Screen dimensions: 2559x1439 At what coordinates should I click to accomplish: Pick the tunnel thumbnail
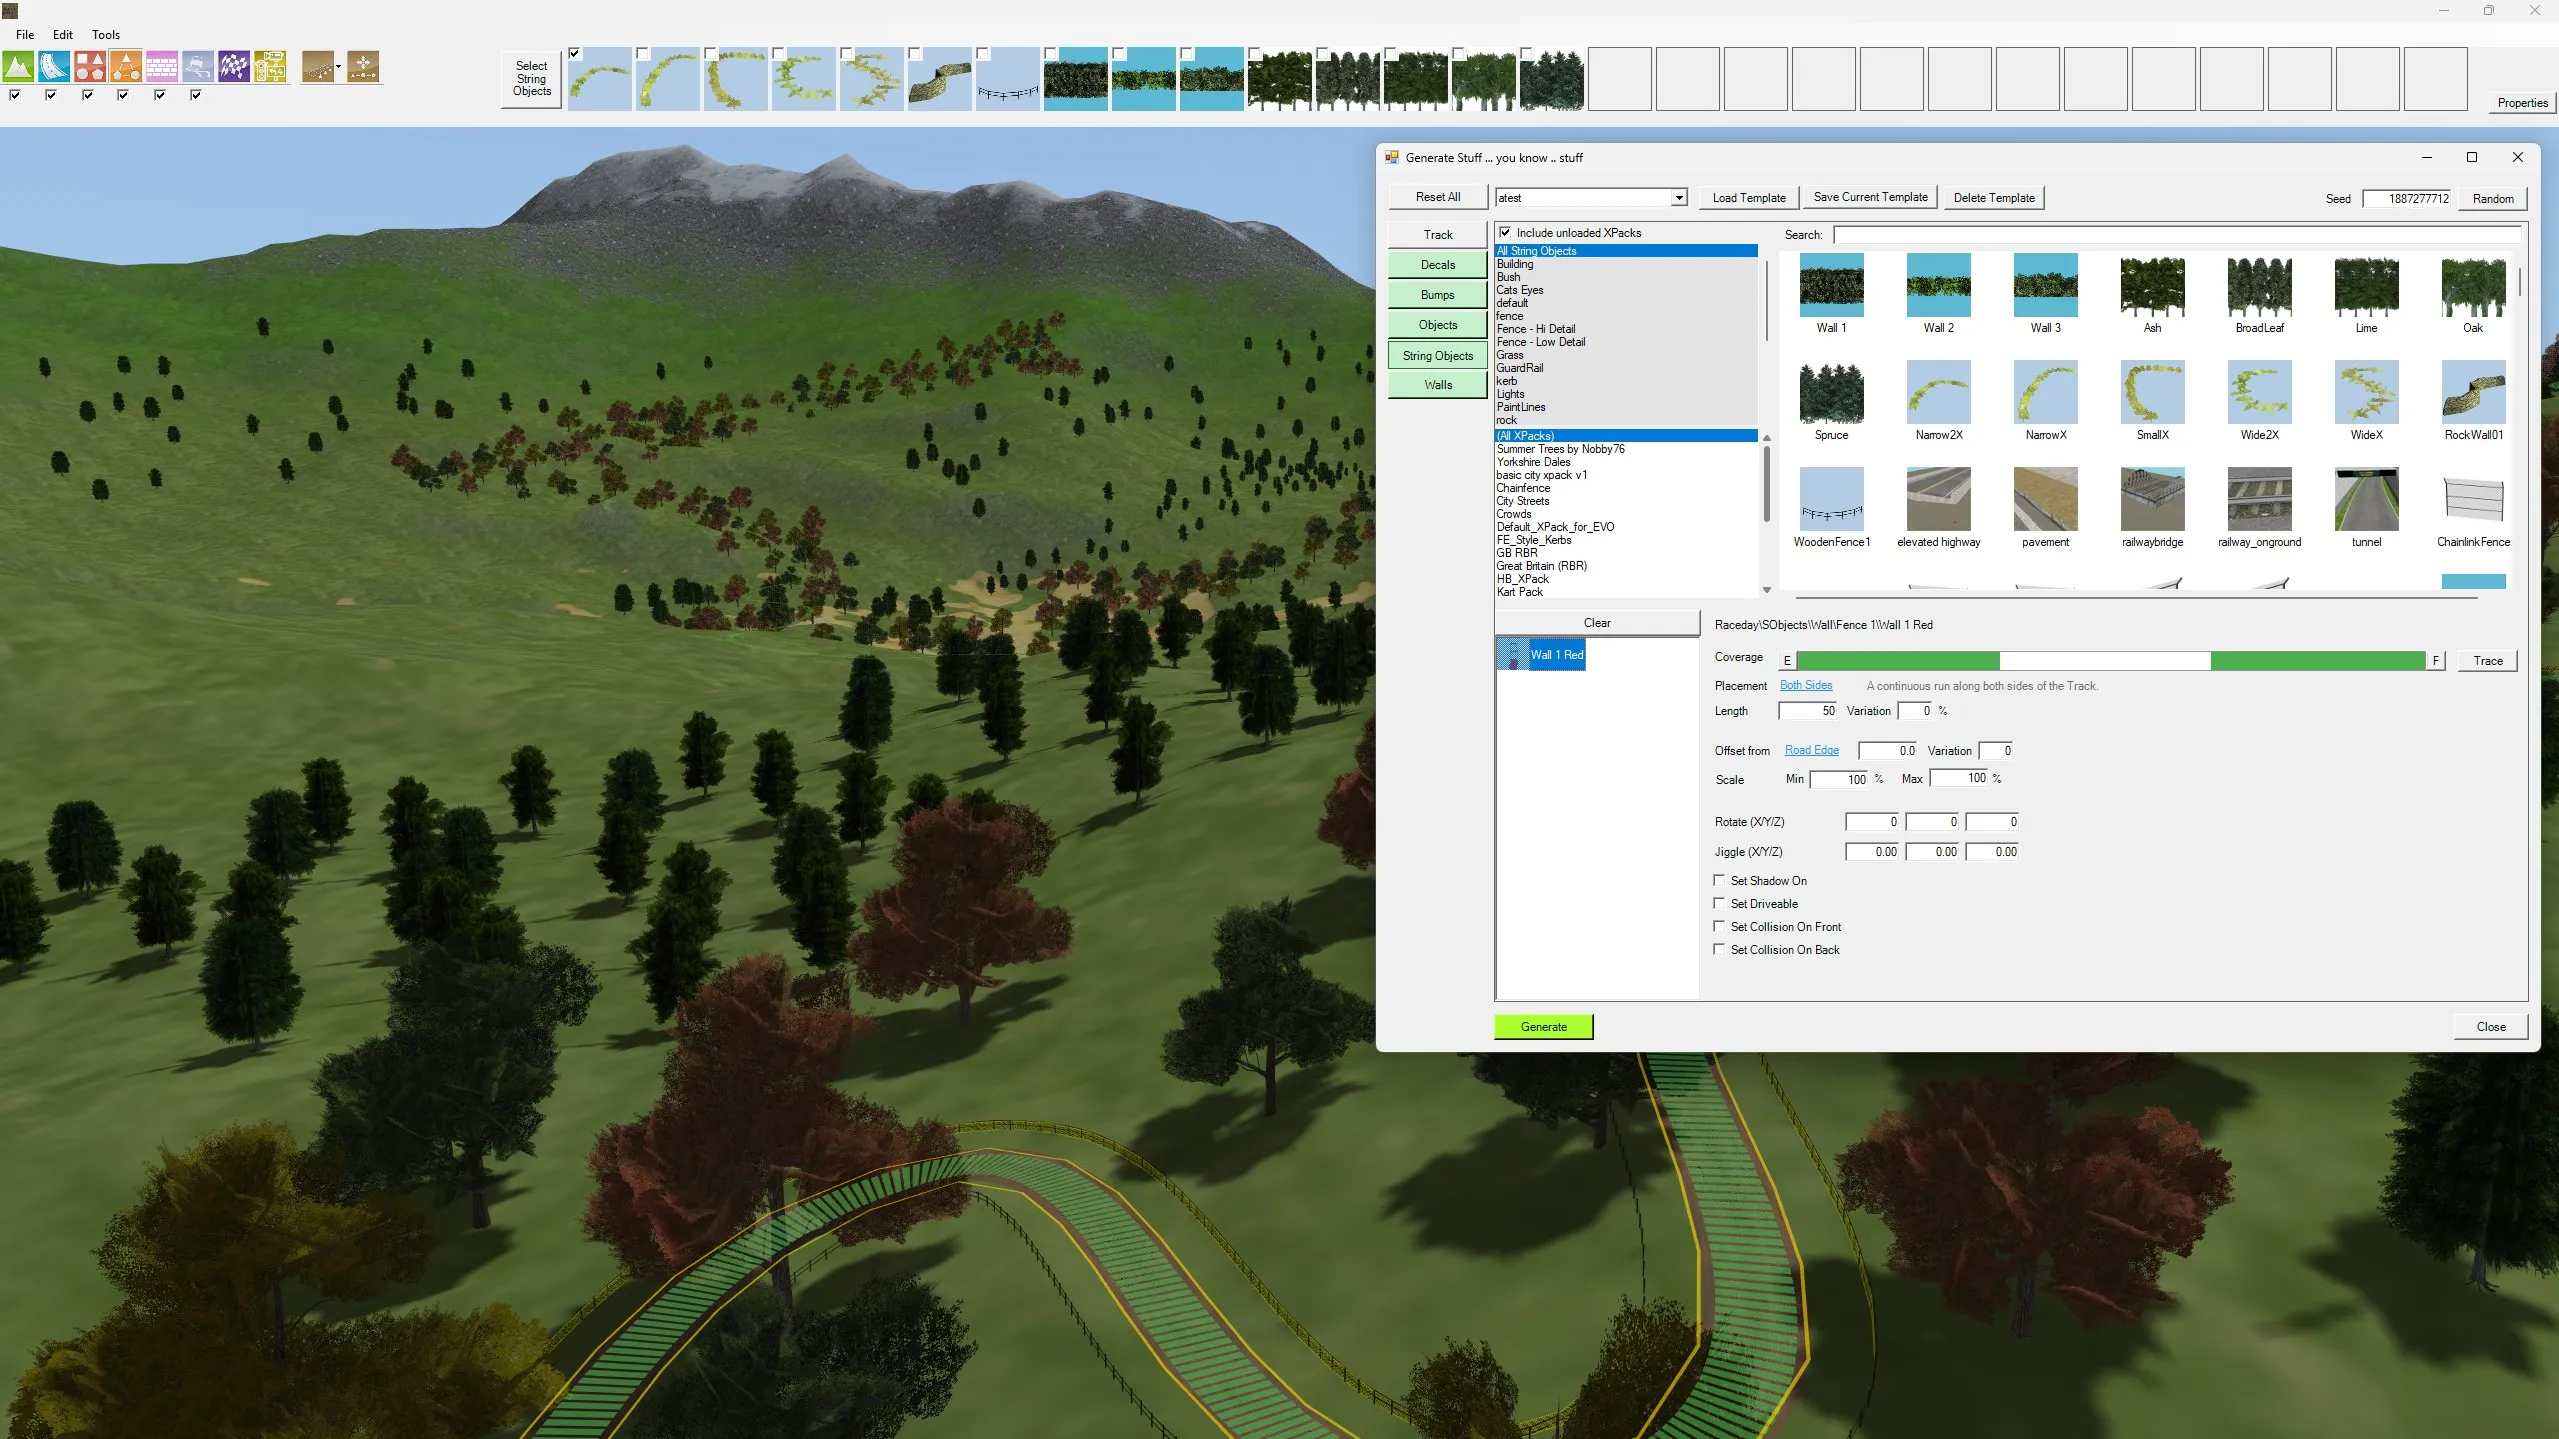[x=2366, y=499]
